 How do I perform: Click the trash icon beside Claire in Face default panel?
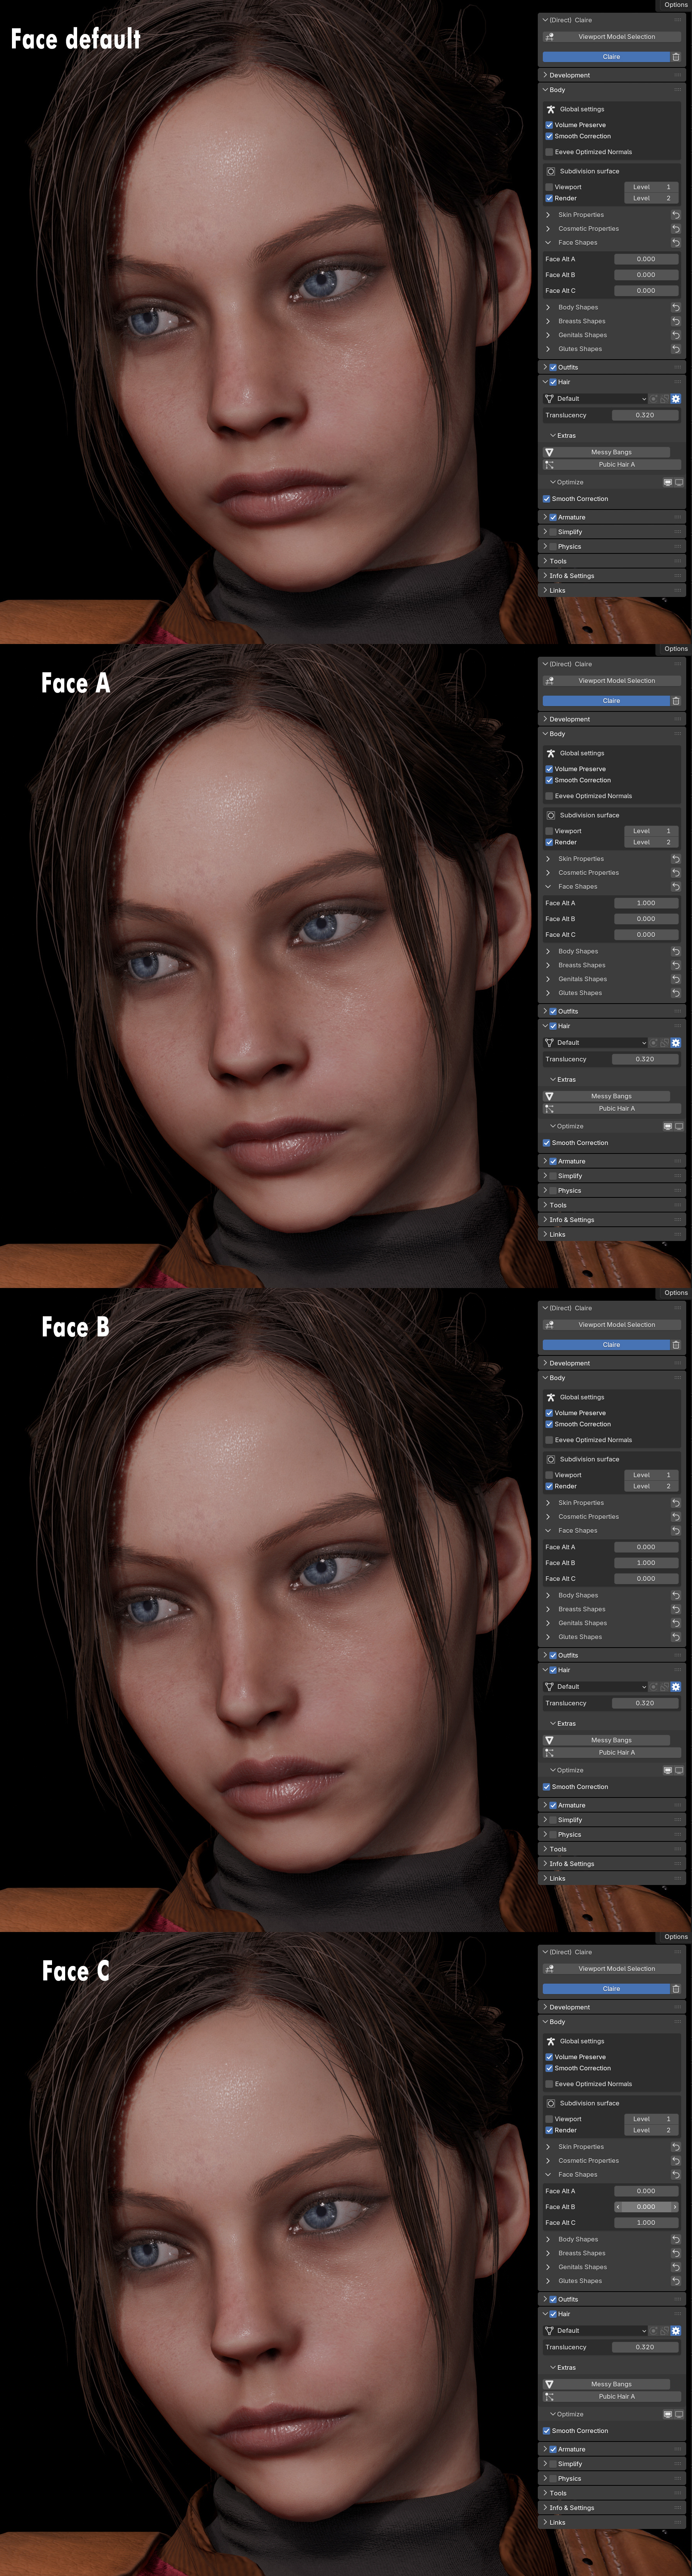point(676,57)
